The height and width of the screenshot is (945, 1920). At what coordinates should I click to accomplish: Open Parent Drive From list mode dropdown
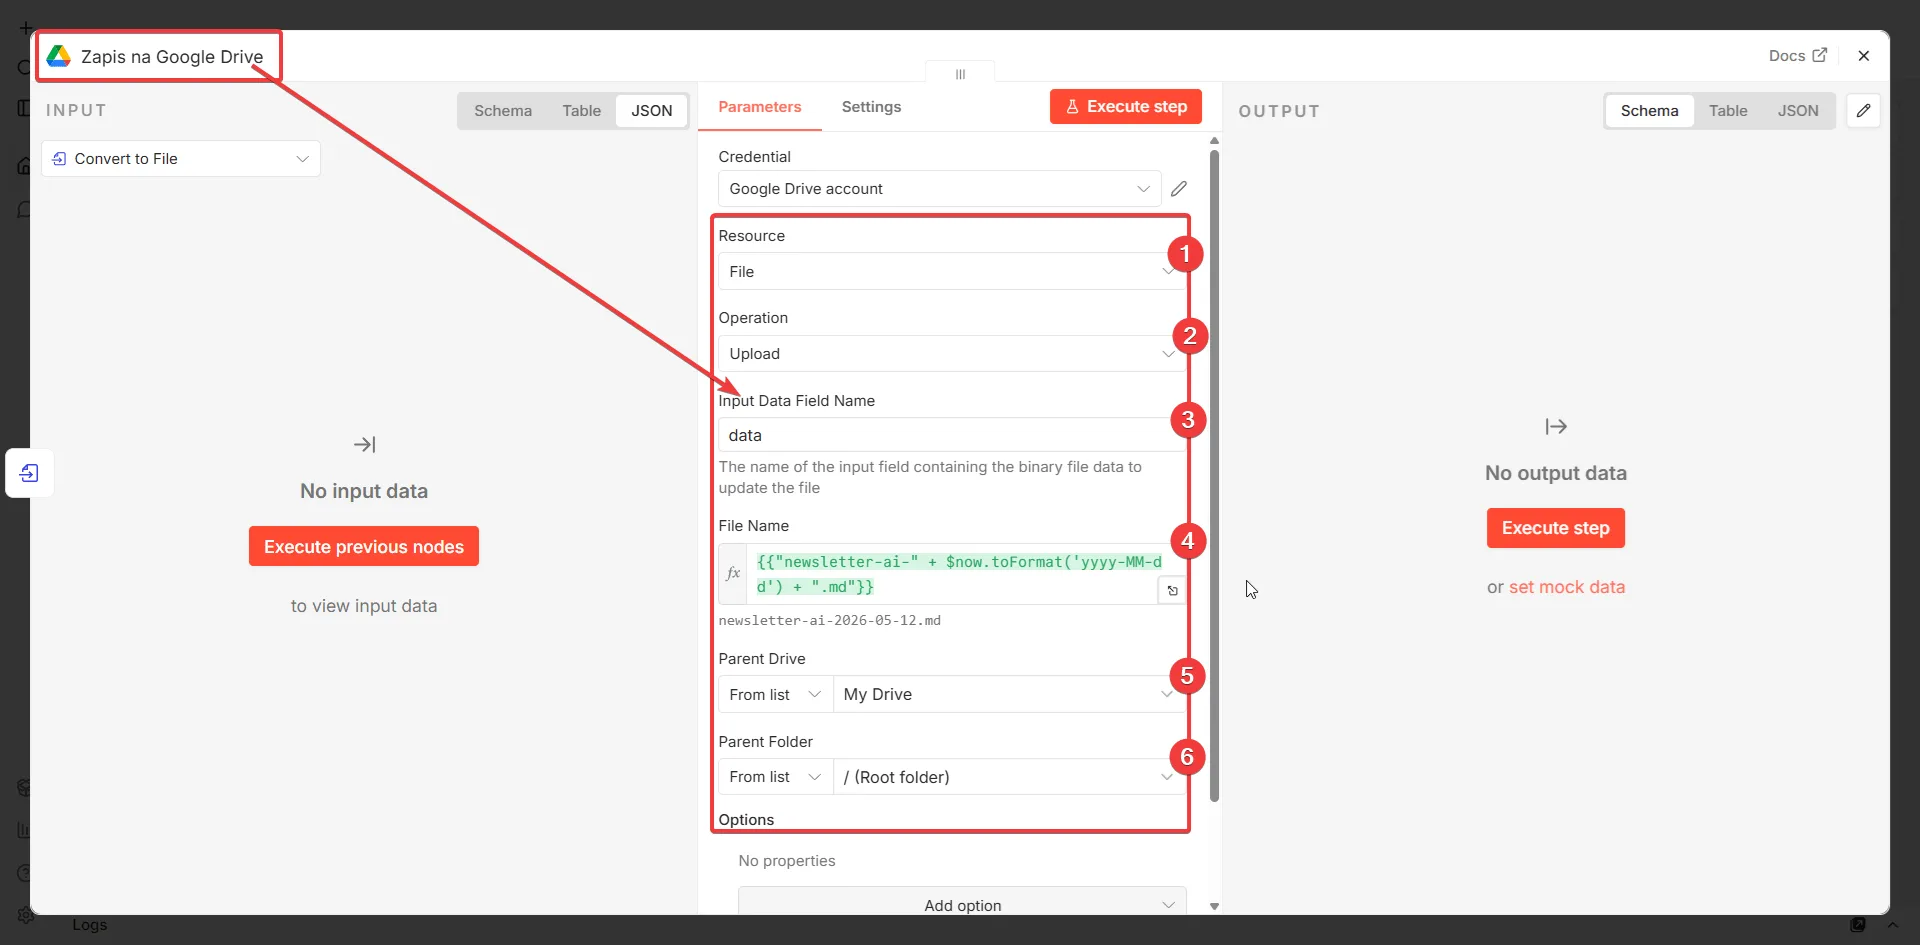click(775, 694)
